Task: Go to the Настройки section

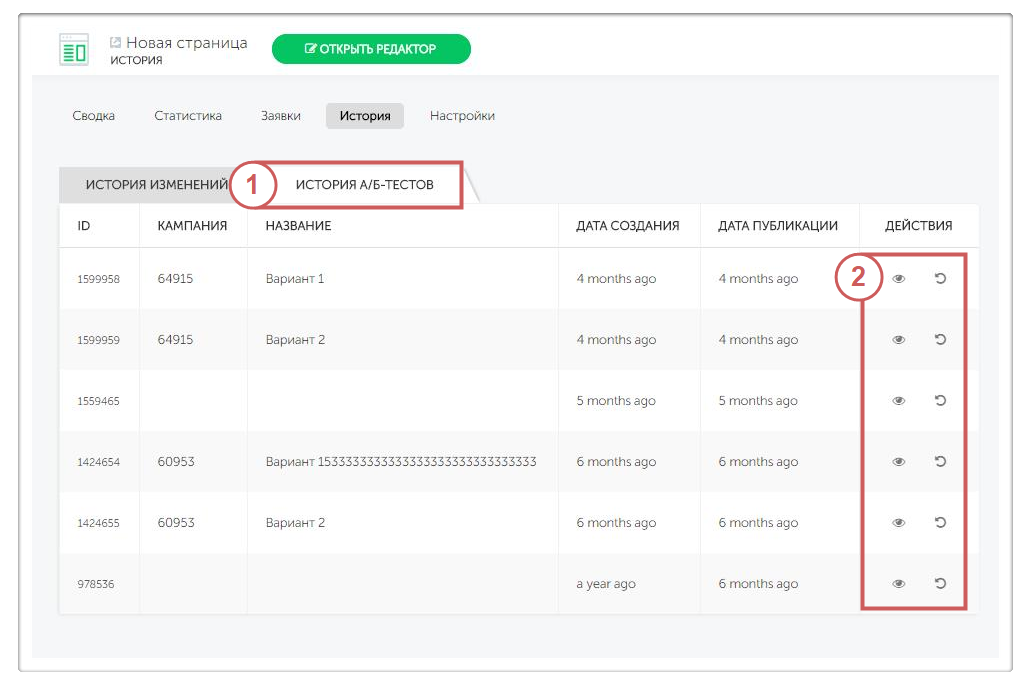Action: pos(462,116)
